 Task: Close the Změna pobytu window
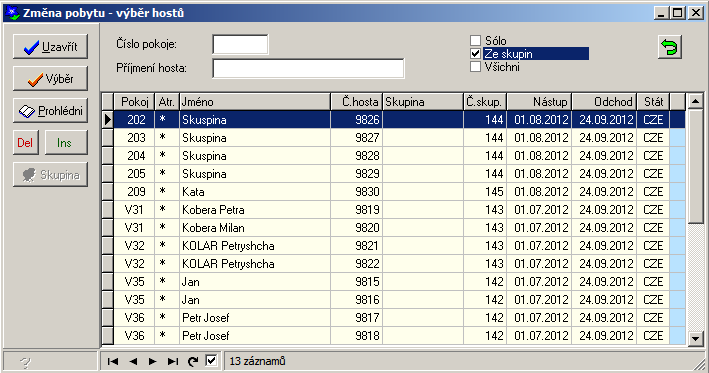[x=695, y=13]
